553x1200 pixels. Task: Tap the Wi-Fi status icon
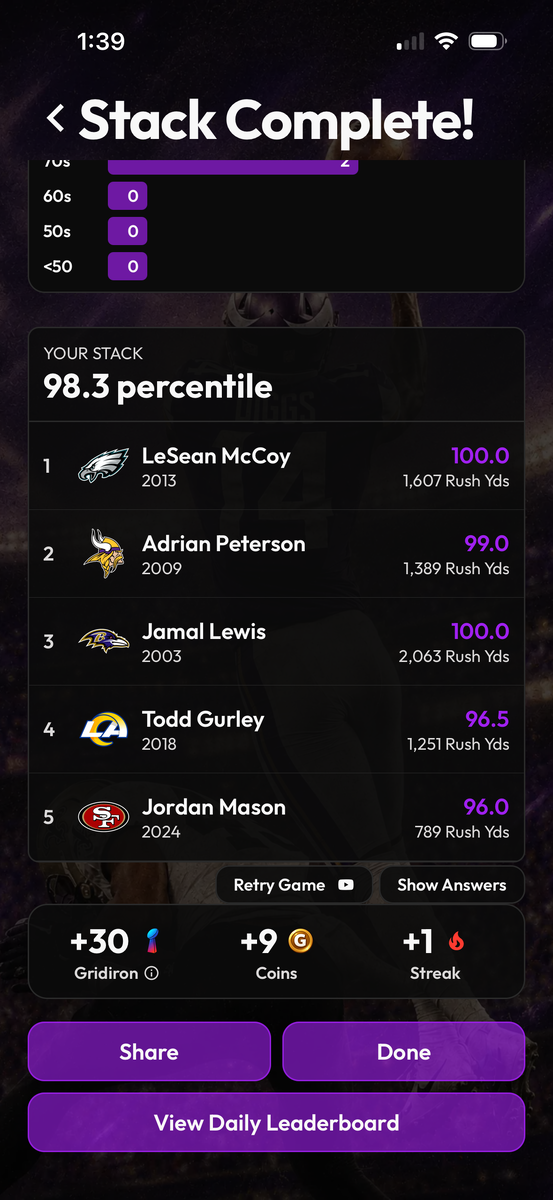click(x=444, y=42)
